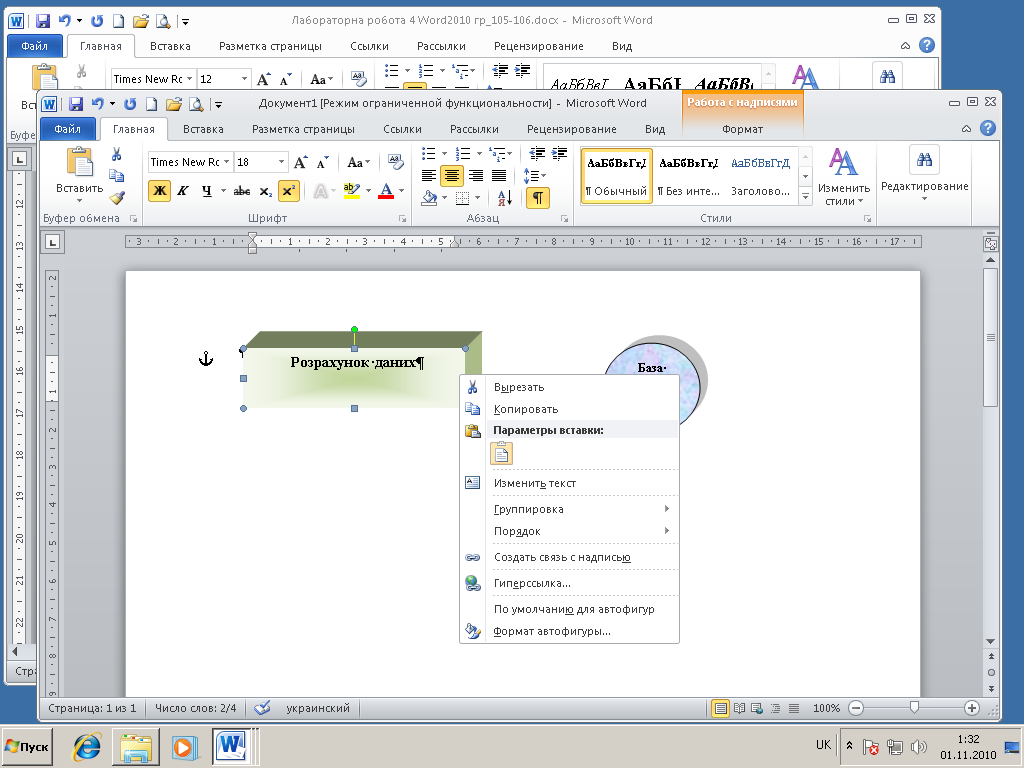The image size is (1024, 768).
Task: Open the Формат tab under Работа с надписями
Action: [743, 129]
